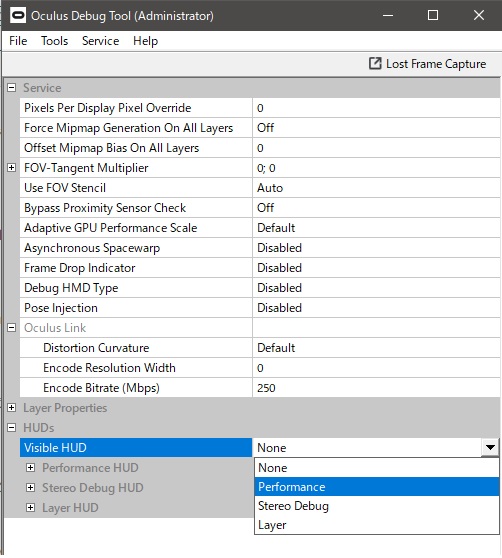Screen dimensions: 502x558
Task: Click Pose Injection Disabled value
Action: (376, 307)
